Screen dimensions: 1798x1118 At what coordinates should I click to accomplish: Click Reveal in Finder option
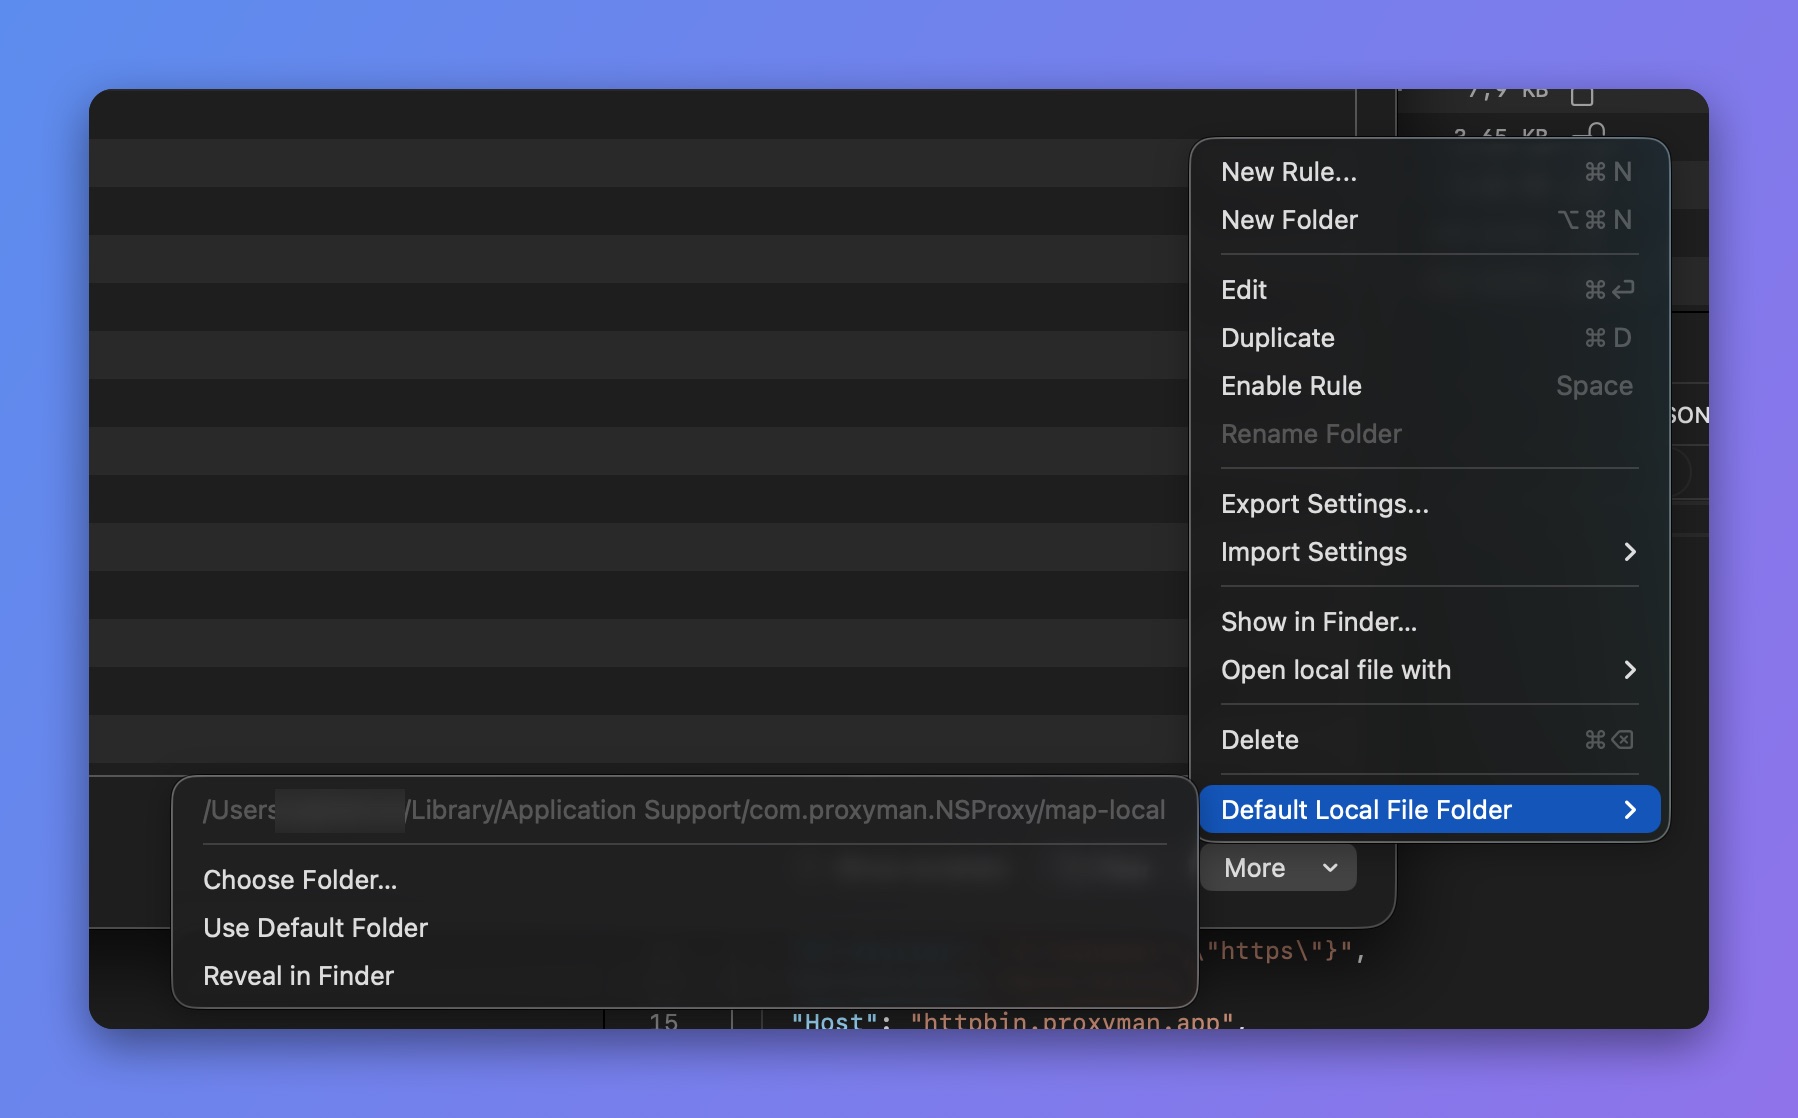pos(685,976)
